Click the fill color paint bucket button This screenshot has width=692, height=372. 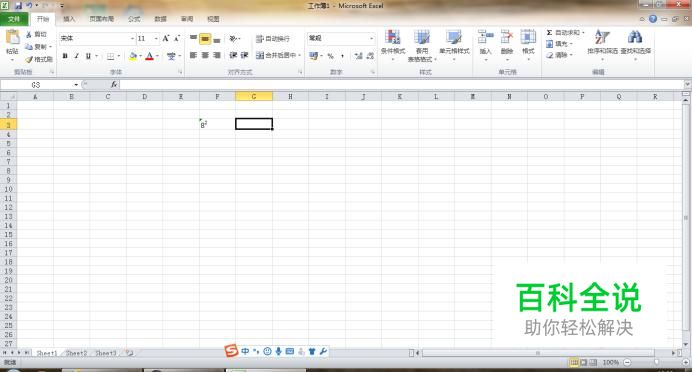click(133, 56)
